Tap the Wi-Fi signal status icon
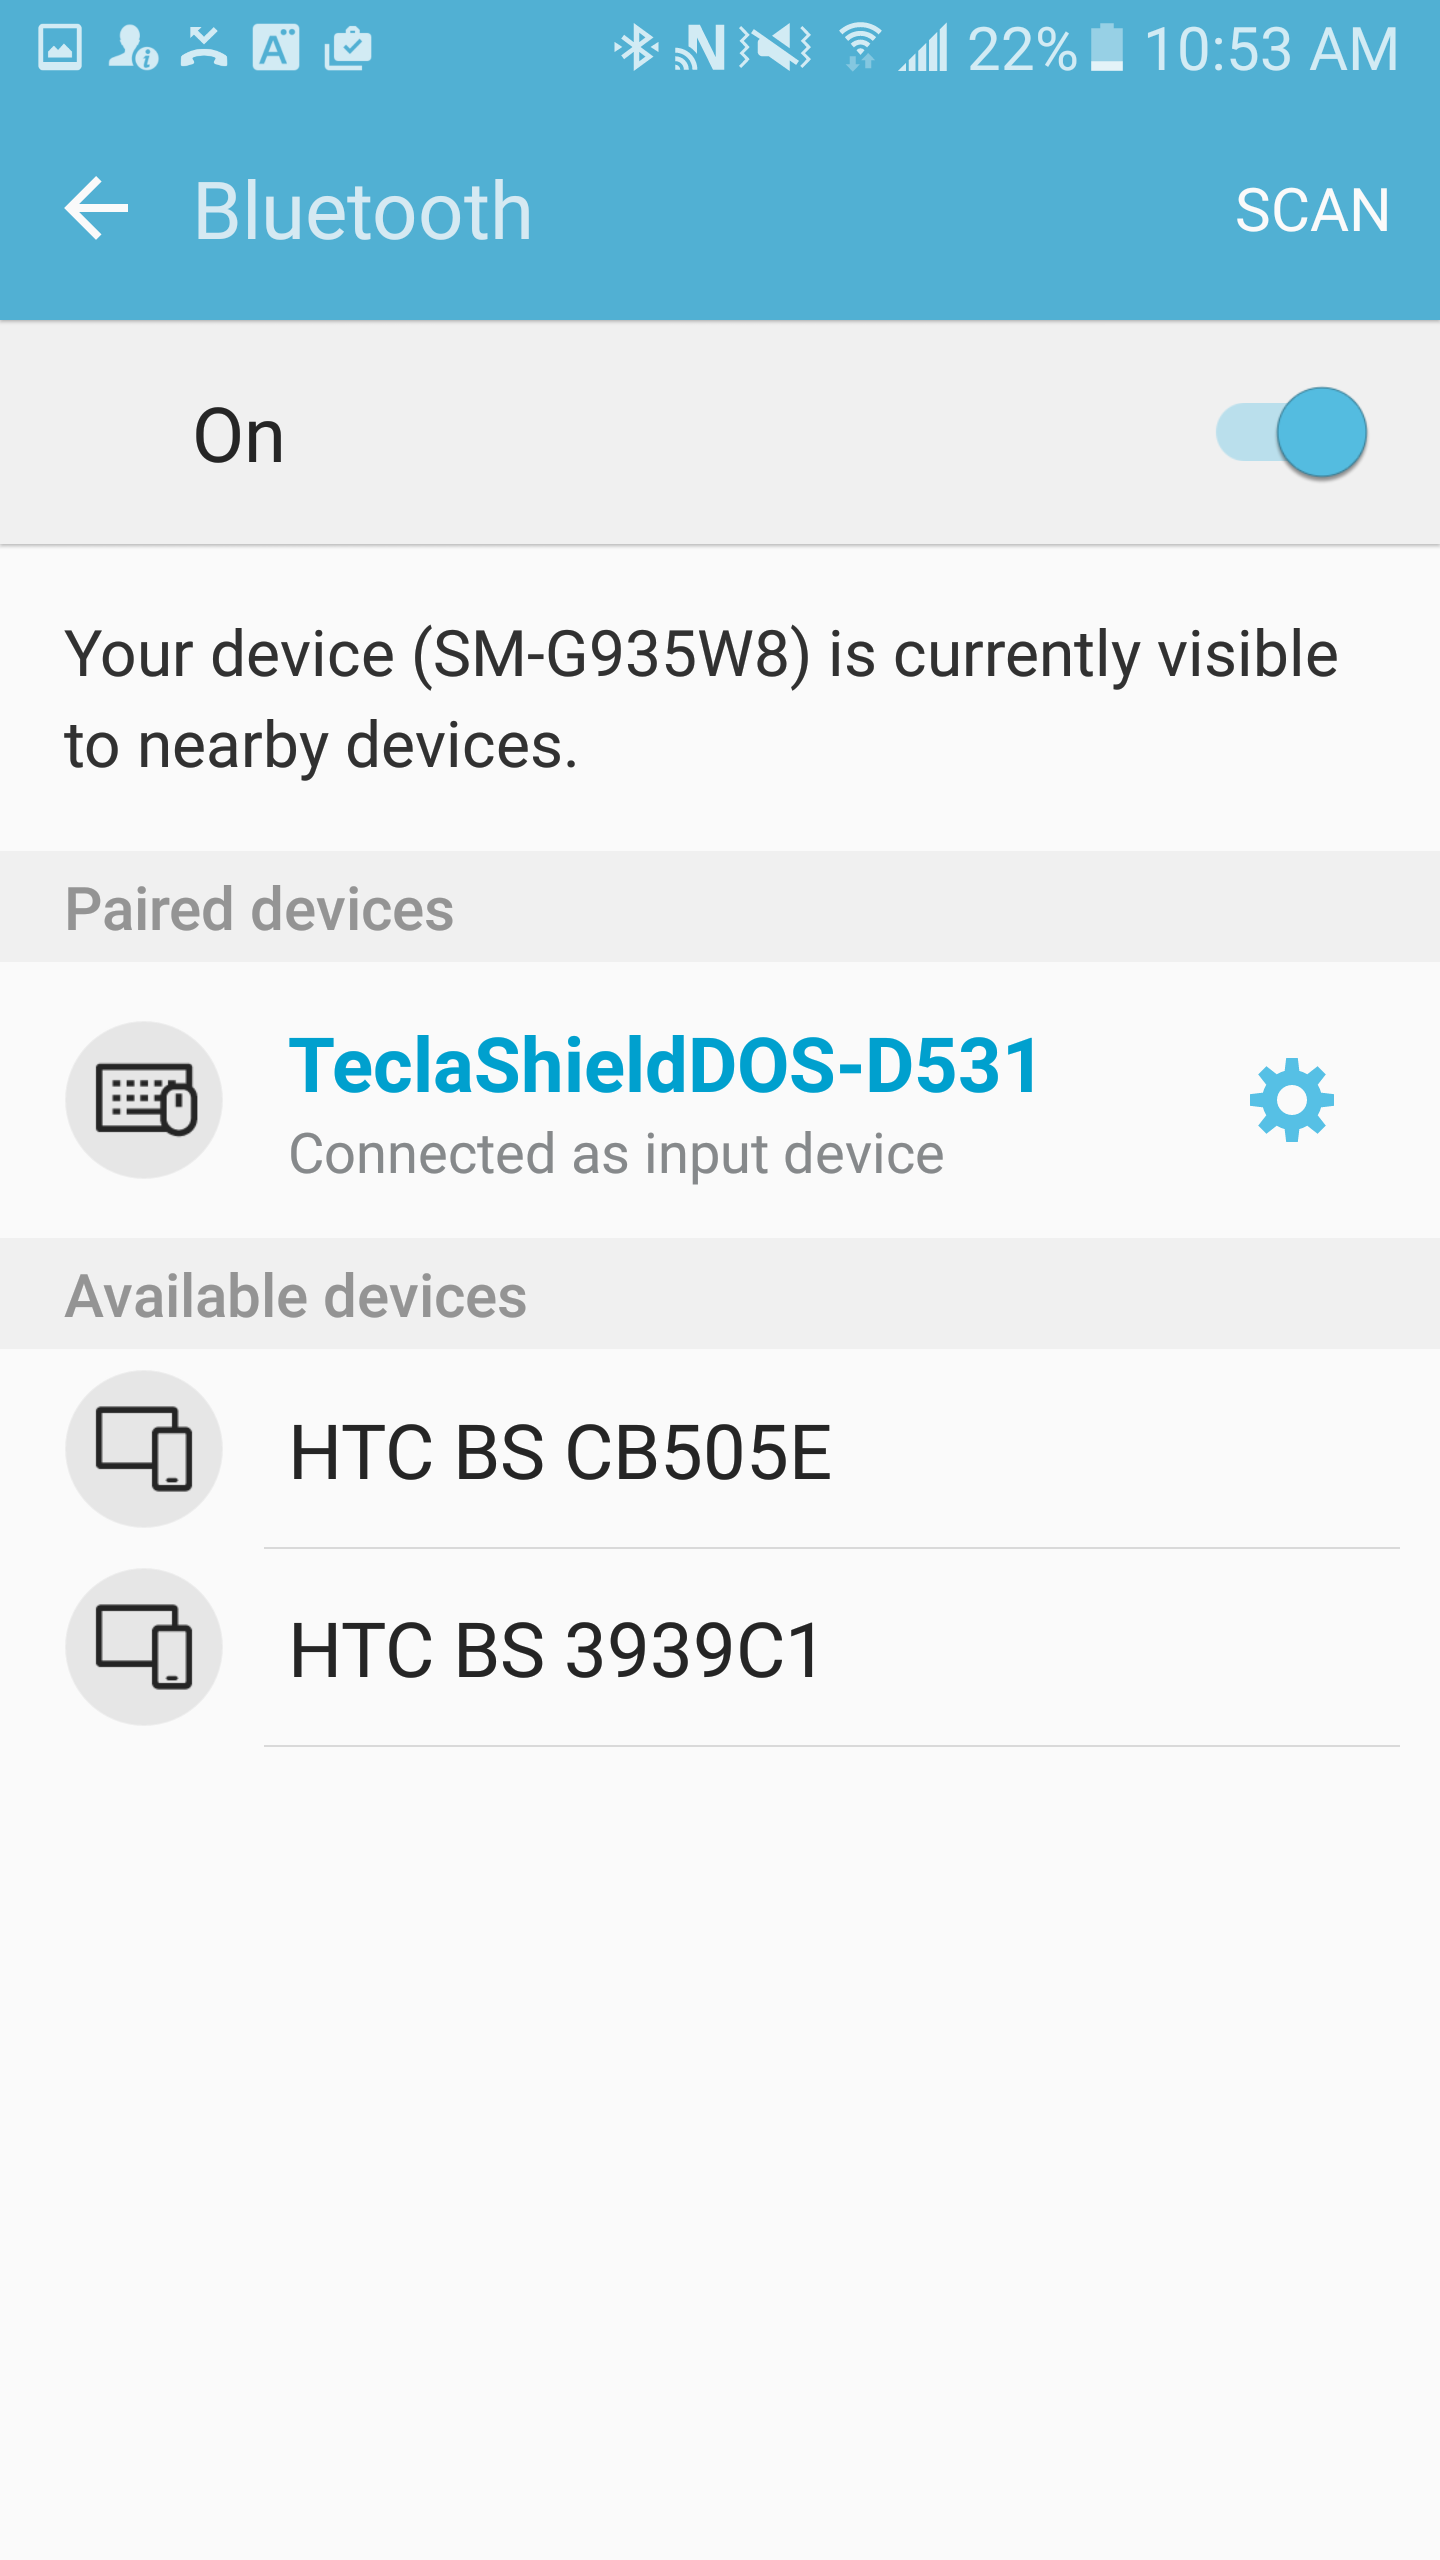 (859, 48)
